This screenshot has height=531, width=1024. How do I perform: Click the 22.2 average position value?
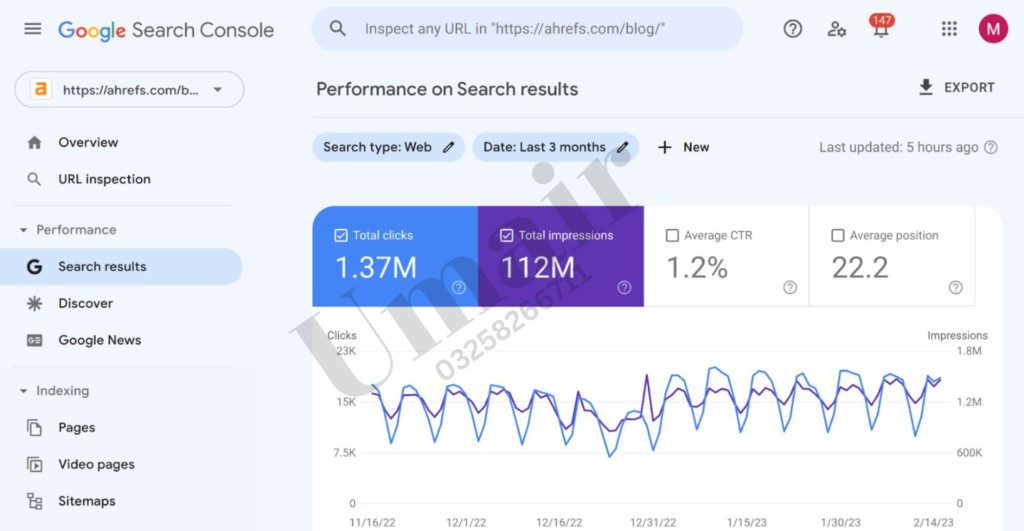click(x=860, y=267)
